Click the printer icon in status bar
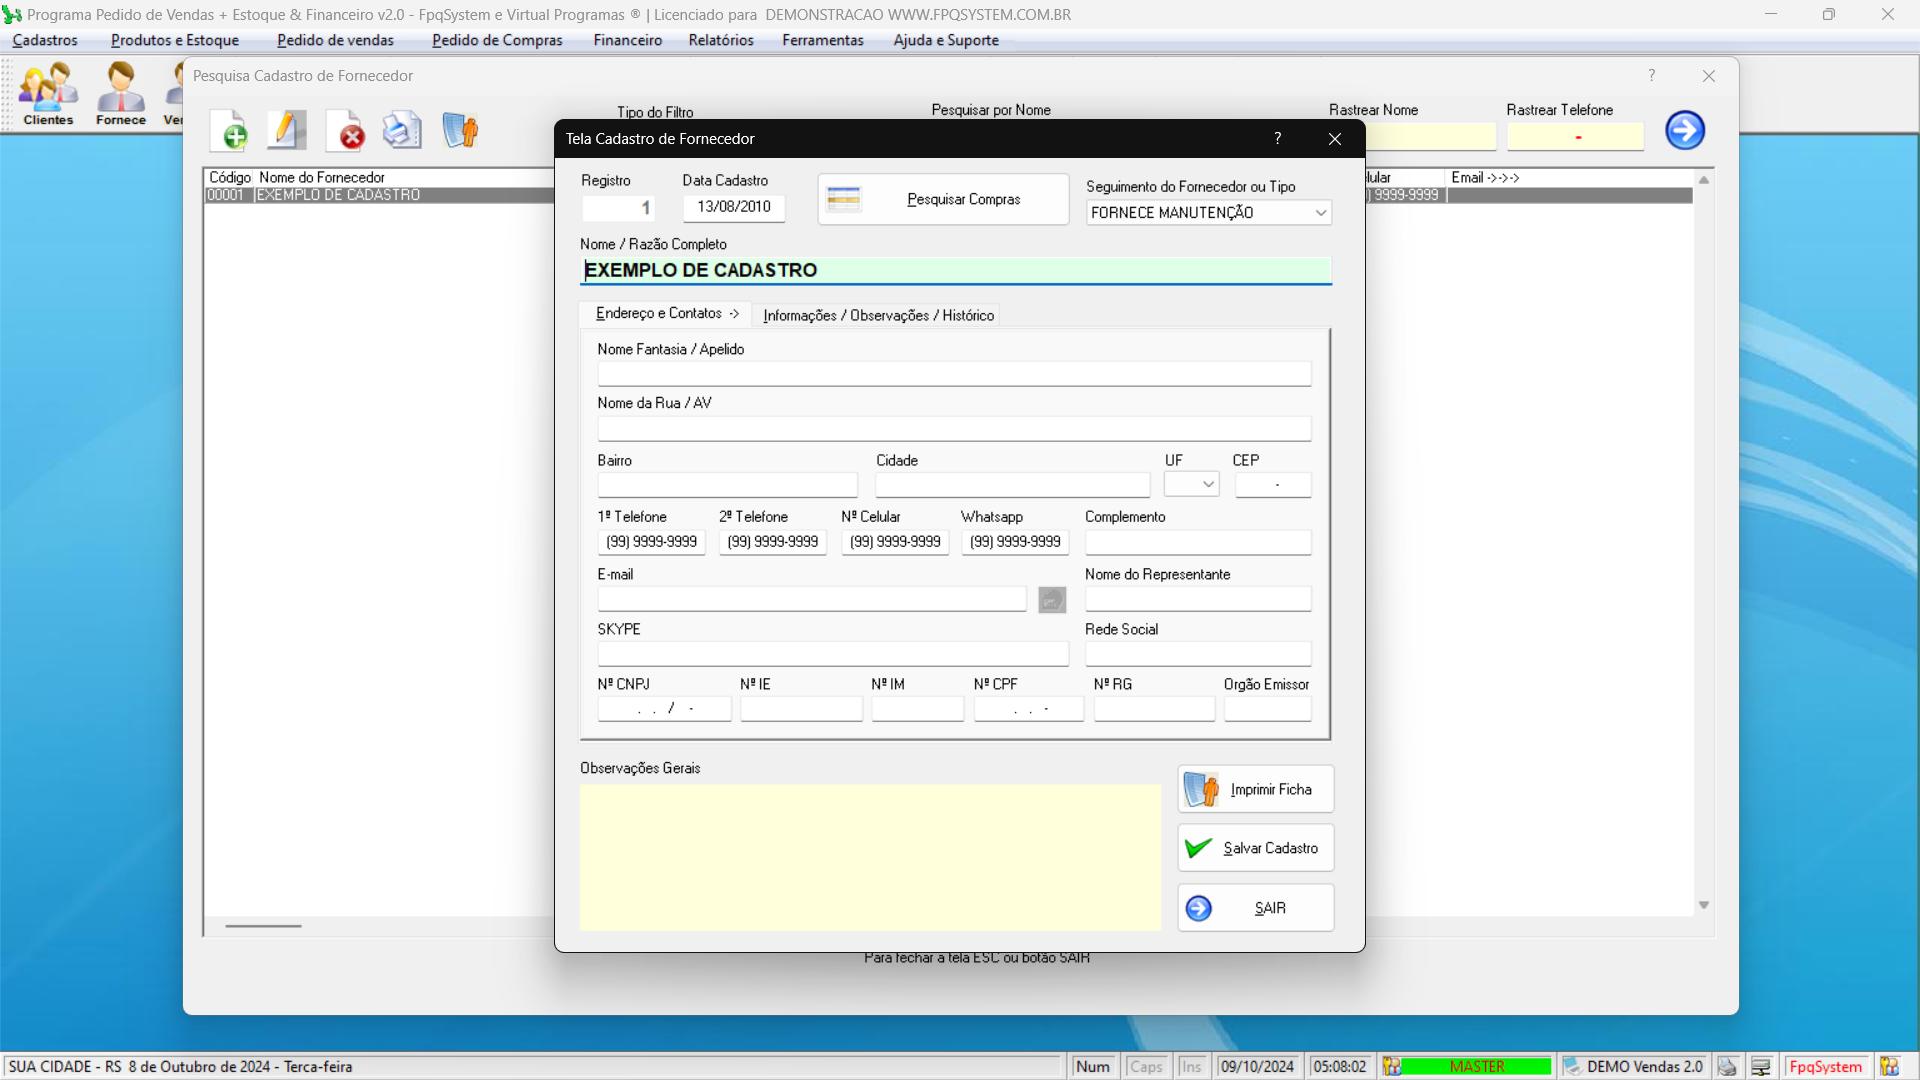This screenshot has width=1920, height=1080. point(1728,1067)
